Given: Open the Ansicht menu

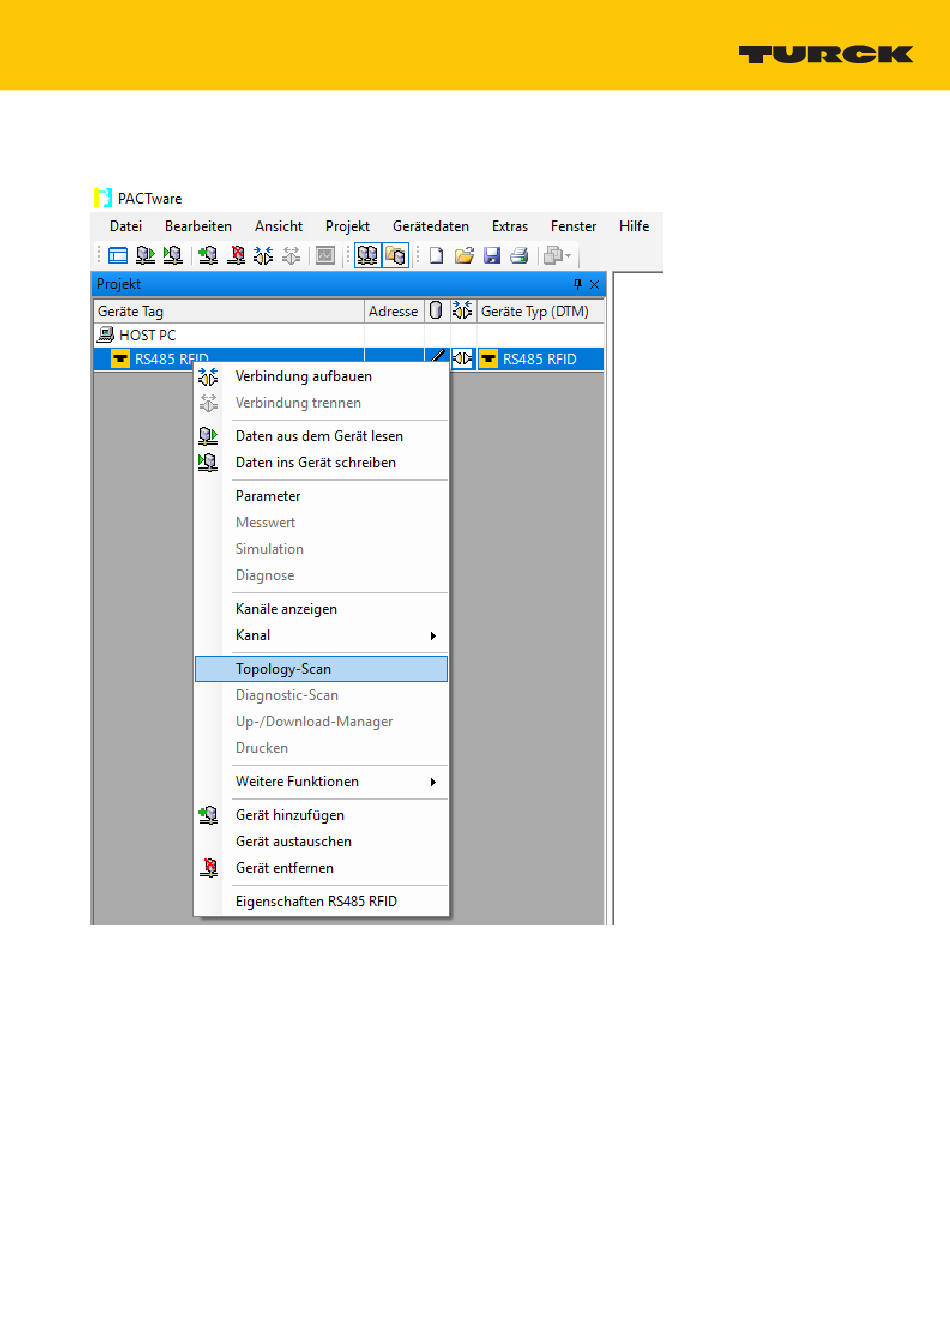Looking at the screenshot, I should 279,226.
